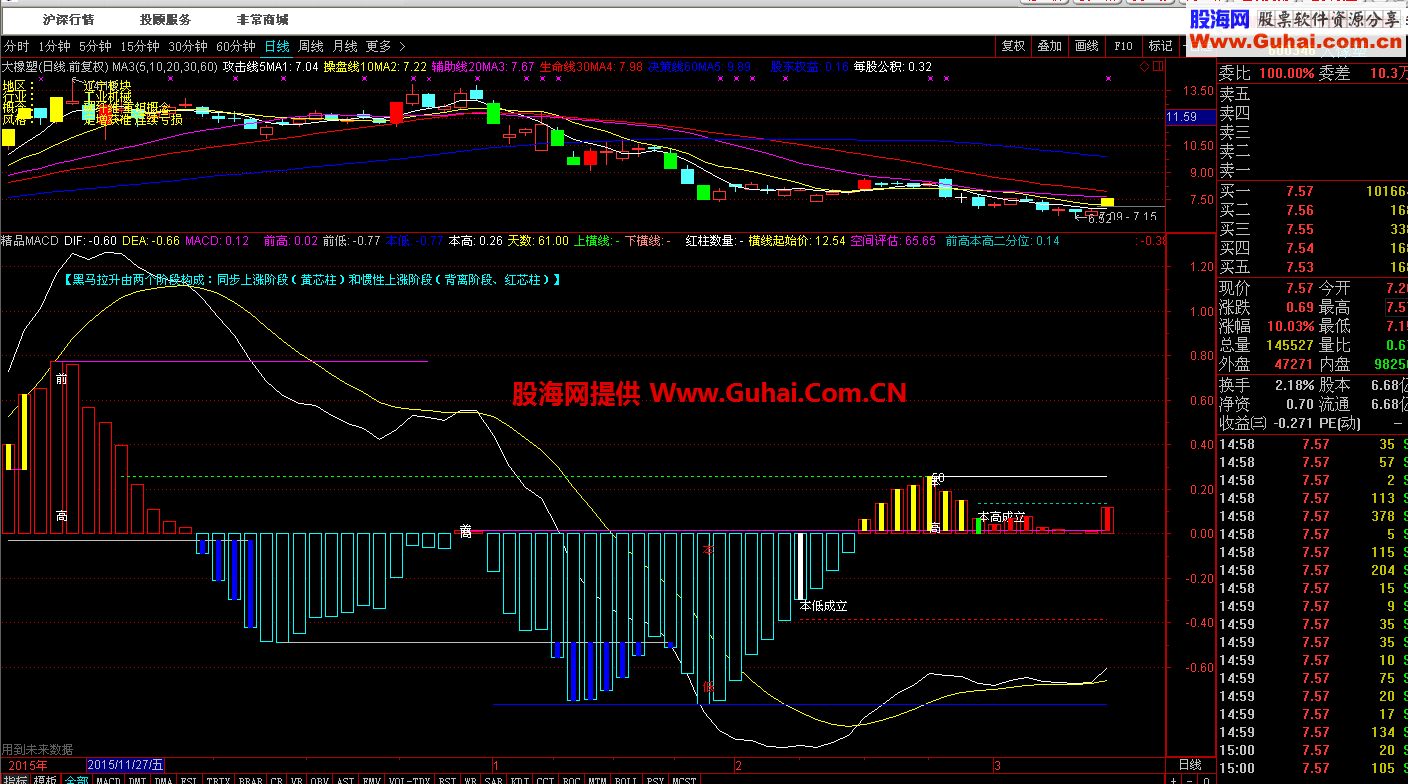
Task: Switch indicator to OBV tab
Action: (x=319, y=778)
